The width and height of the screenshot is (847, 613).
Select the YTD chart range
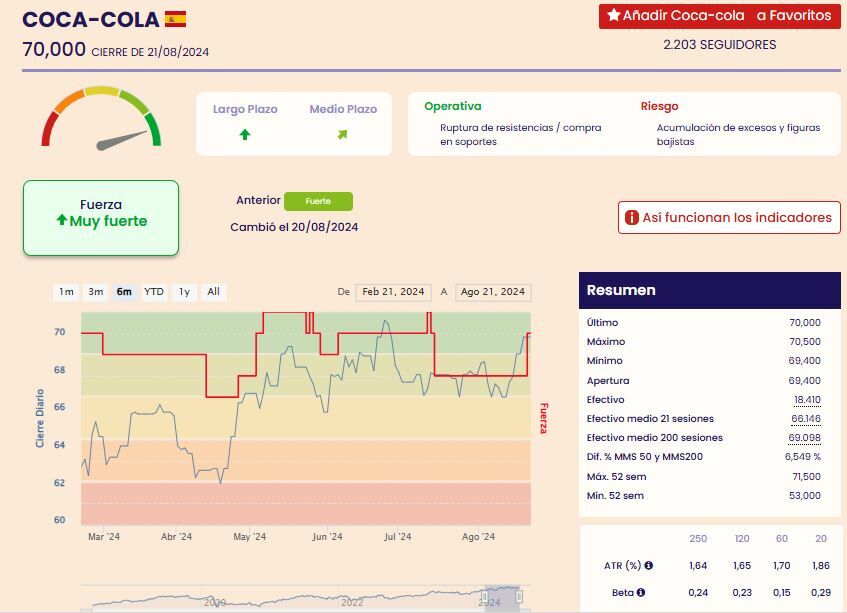click(x=154, y=292)
